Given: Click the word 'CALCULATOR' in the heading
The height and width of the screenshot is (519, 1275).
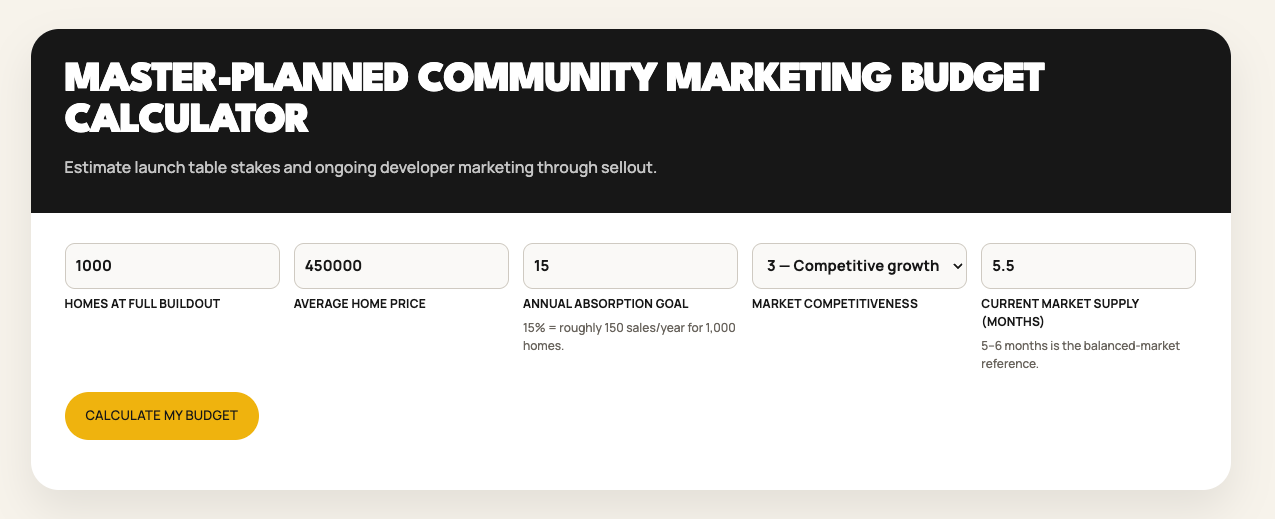Looking at the screenshot, I should 187,120.
